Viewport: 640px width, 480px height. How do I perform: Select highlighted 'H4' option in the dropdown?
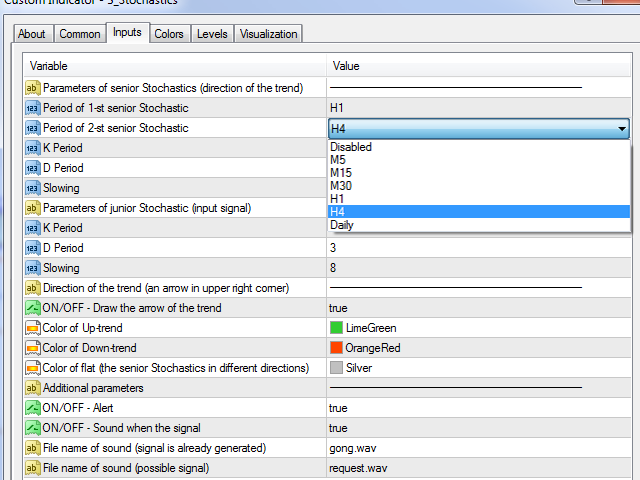479,211
